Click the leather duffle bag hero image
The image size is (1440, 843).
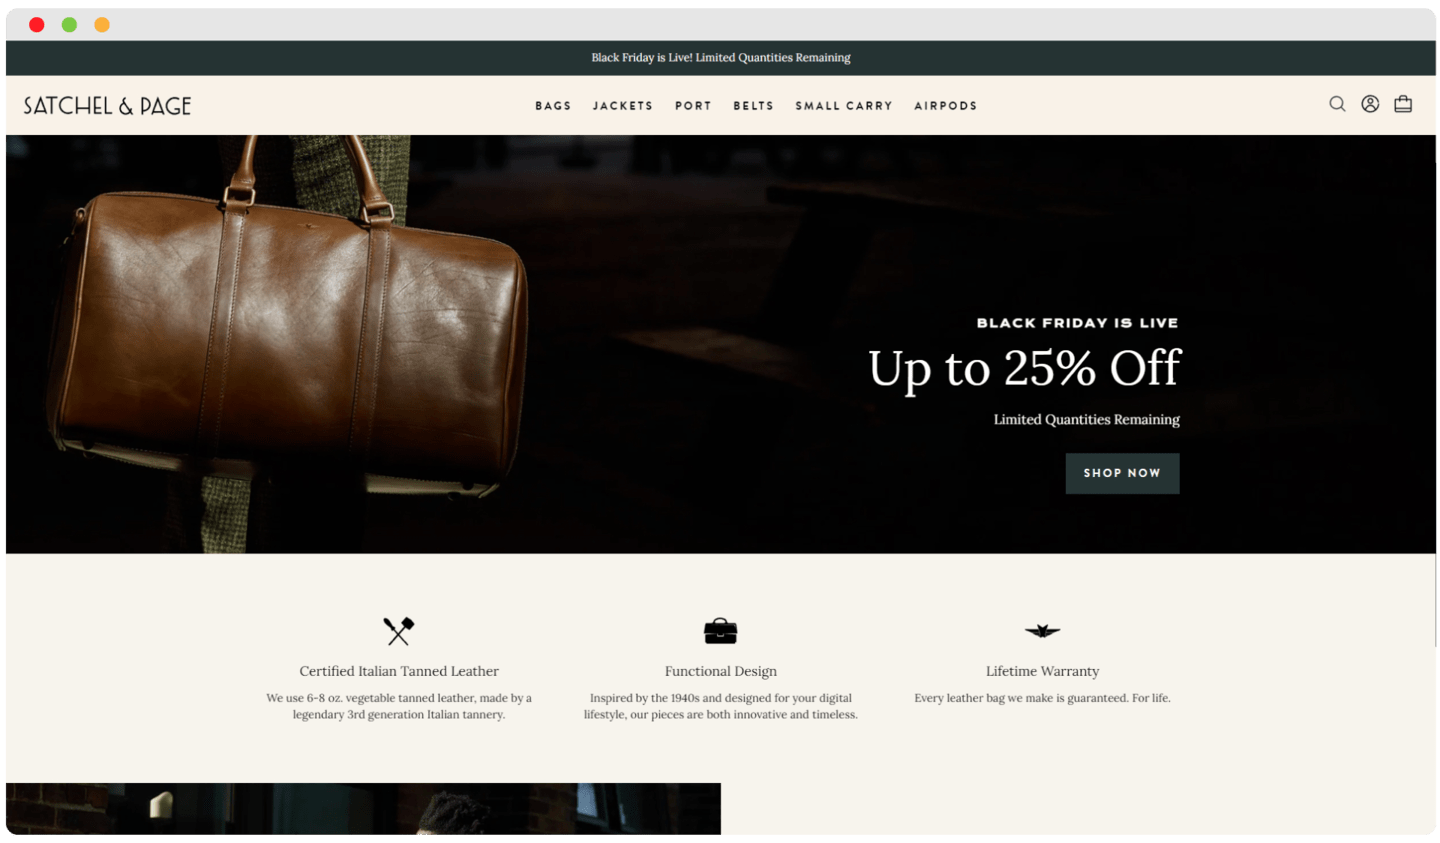coord(286,320)
